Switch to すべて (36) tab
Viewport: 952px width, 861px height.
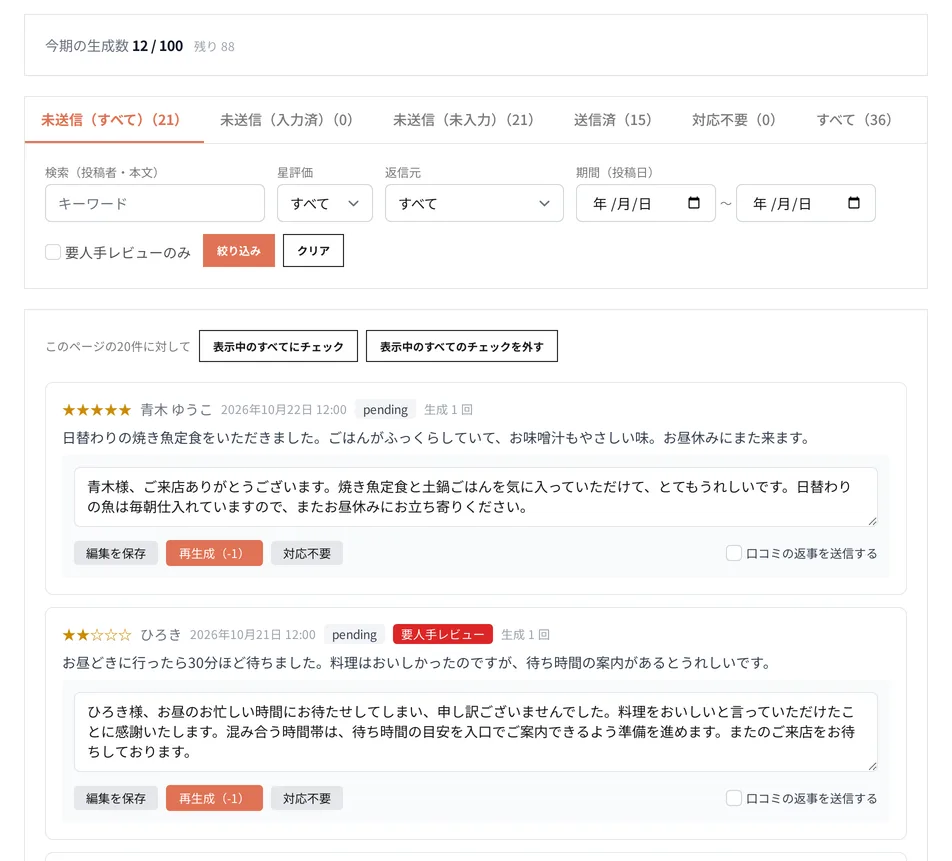pyautogui.click(x=854, y=120)
